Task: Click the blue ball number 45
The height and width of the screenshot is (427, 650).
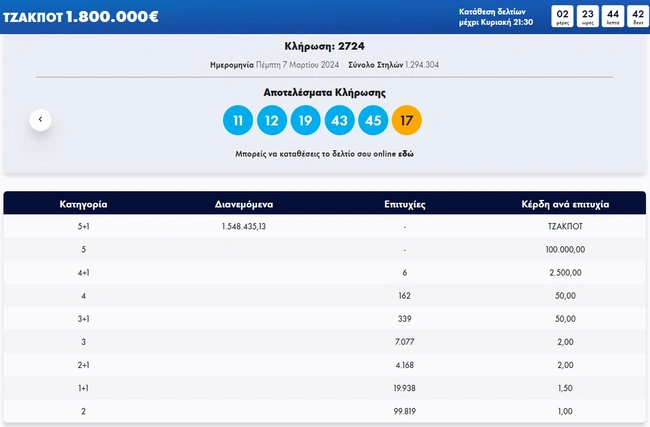Action: (373, 120)
